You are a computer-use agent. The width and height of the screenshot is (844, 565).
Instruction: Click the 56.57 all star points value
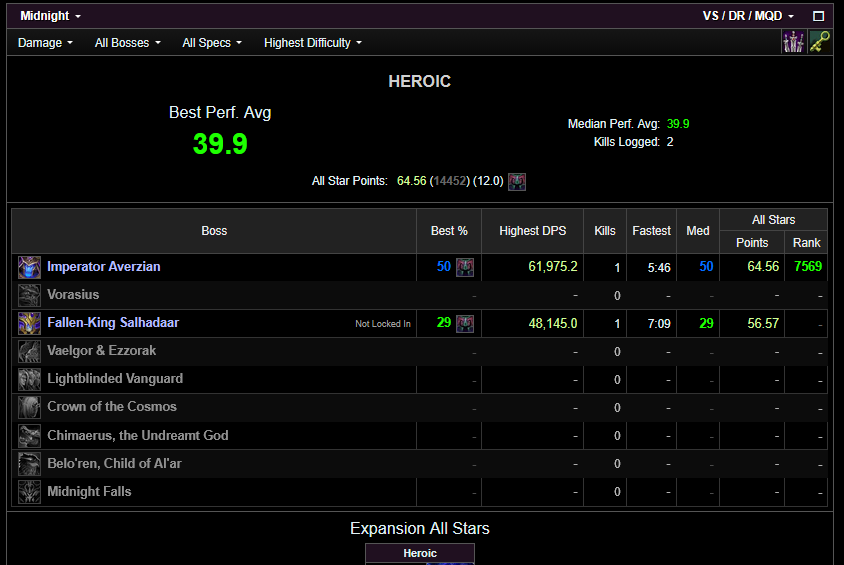(x=763, y=323)
